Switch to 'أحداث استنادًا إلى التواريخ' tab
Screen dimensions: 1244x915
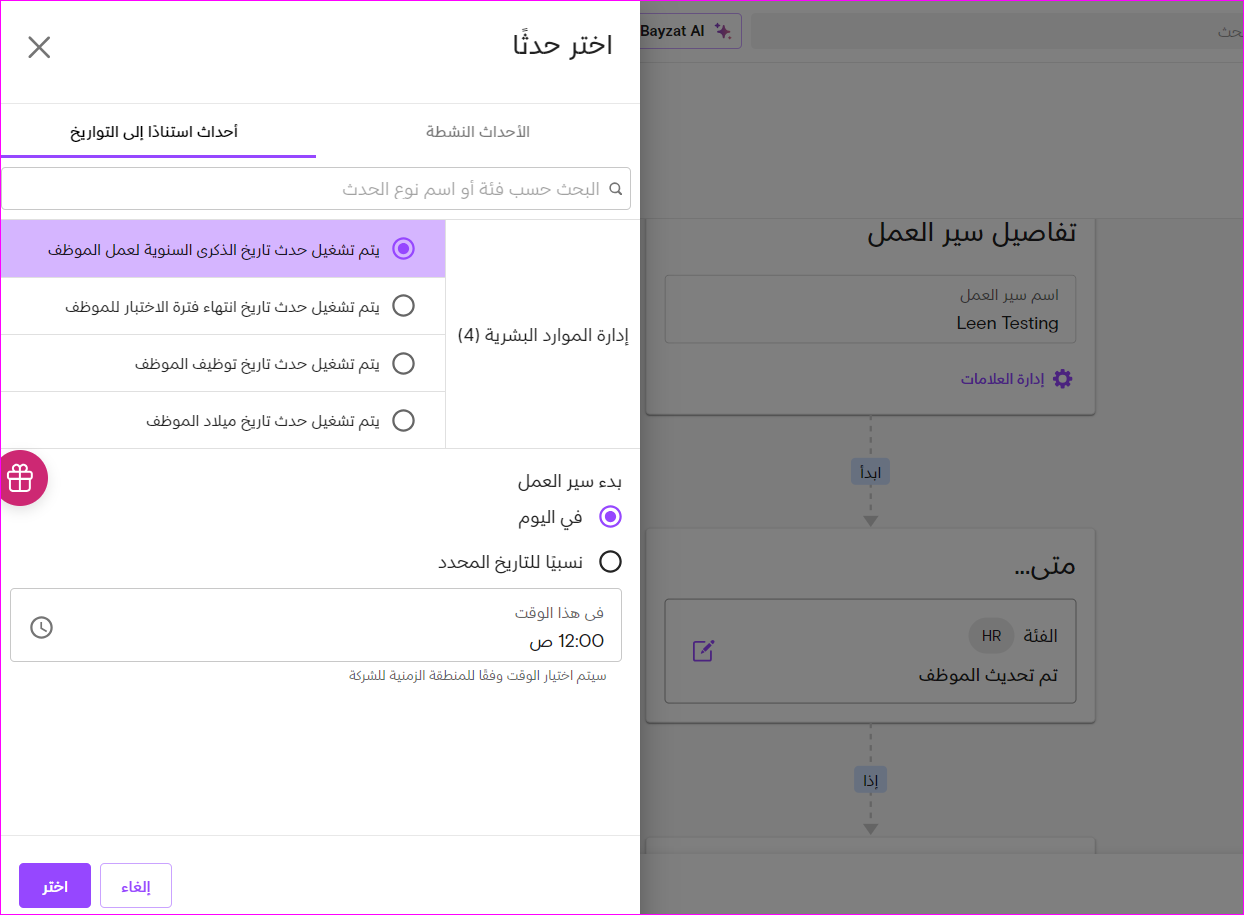click(x=154, y=132)
